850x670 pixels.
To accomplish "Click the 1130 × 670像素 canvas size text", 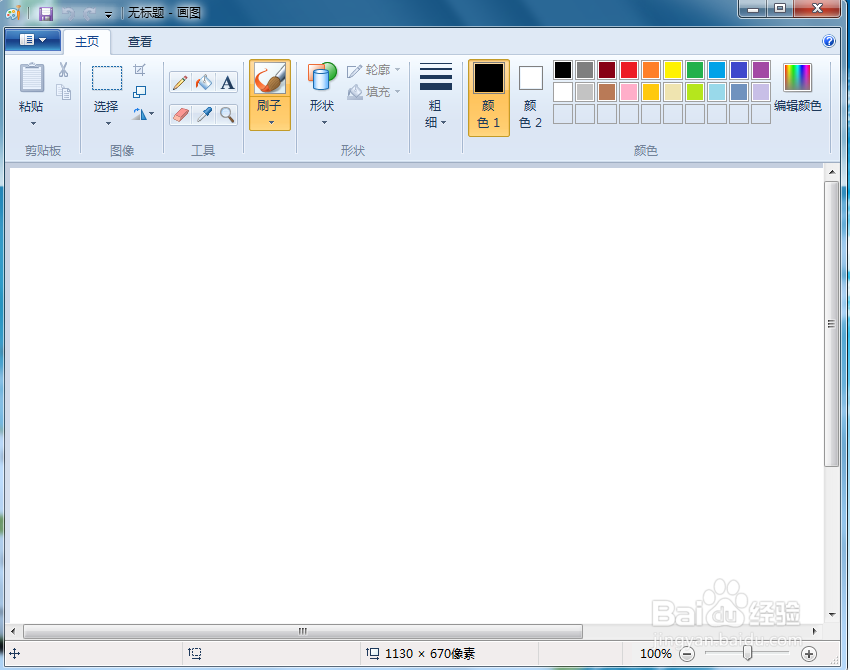I will [430, 654].
